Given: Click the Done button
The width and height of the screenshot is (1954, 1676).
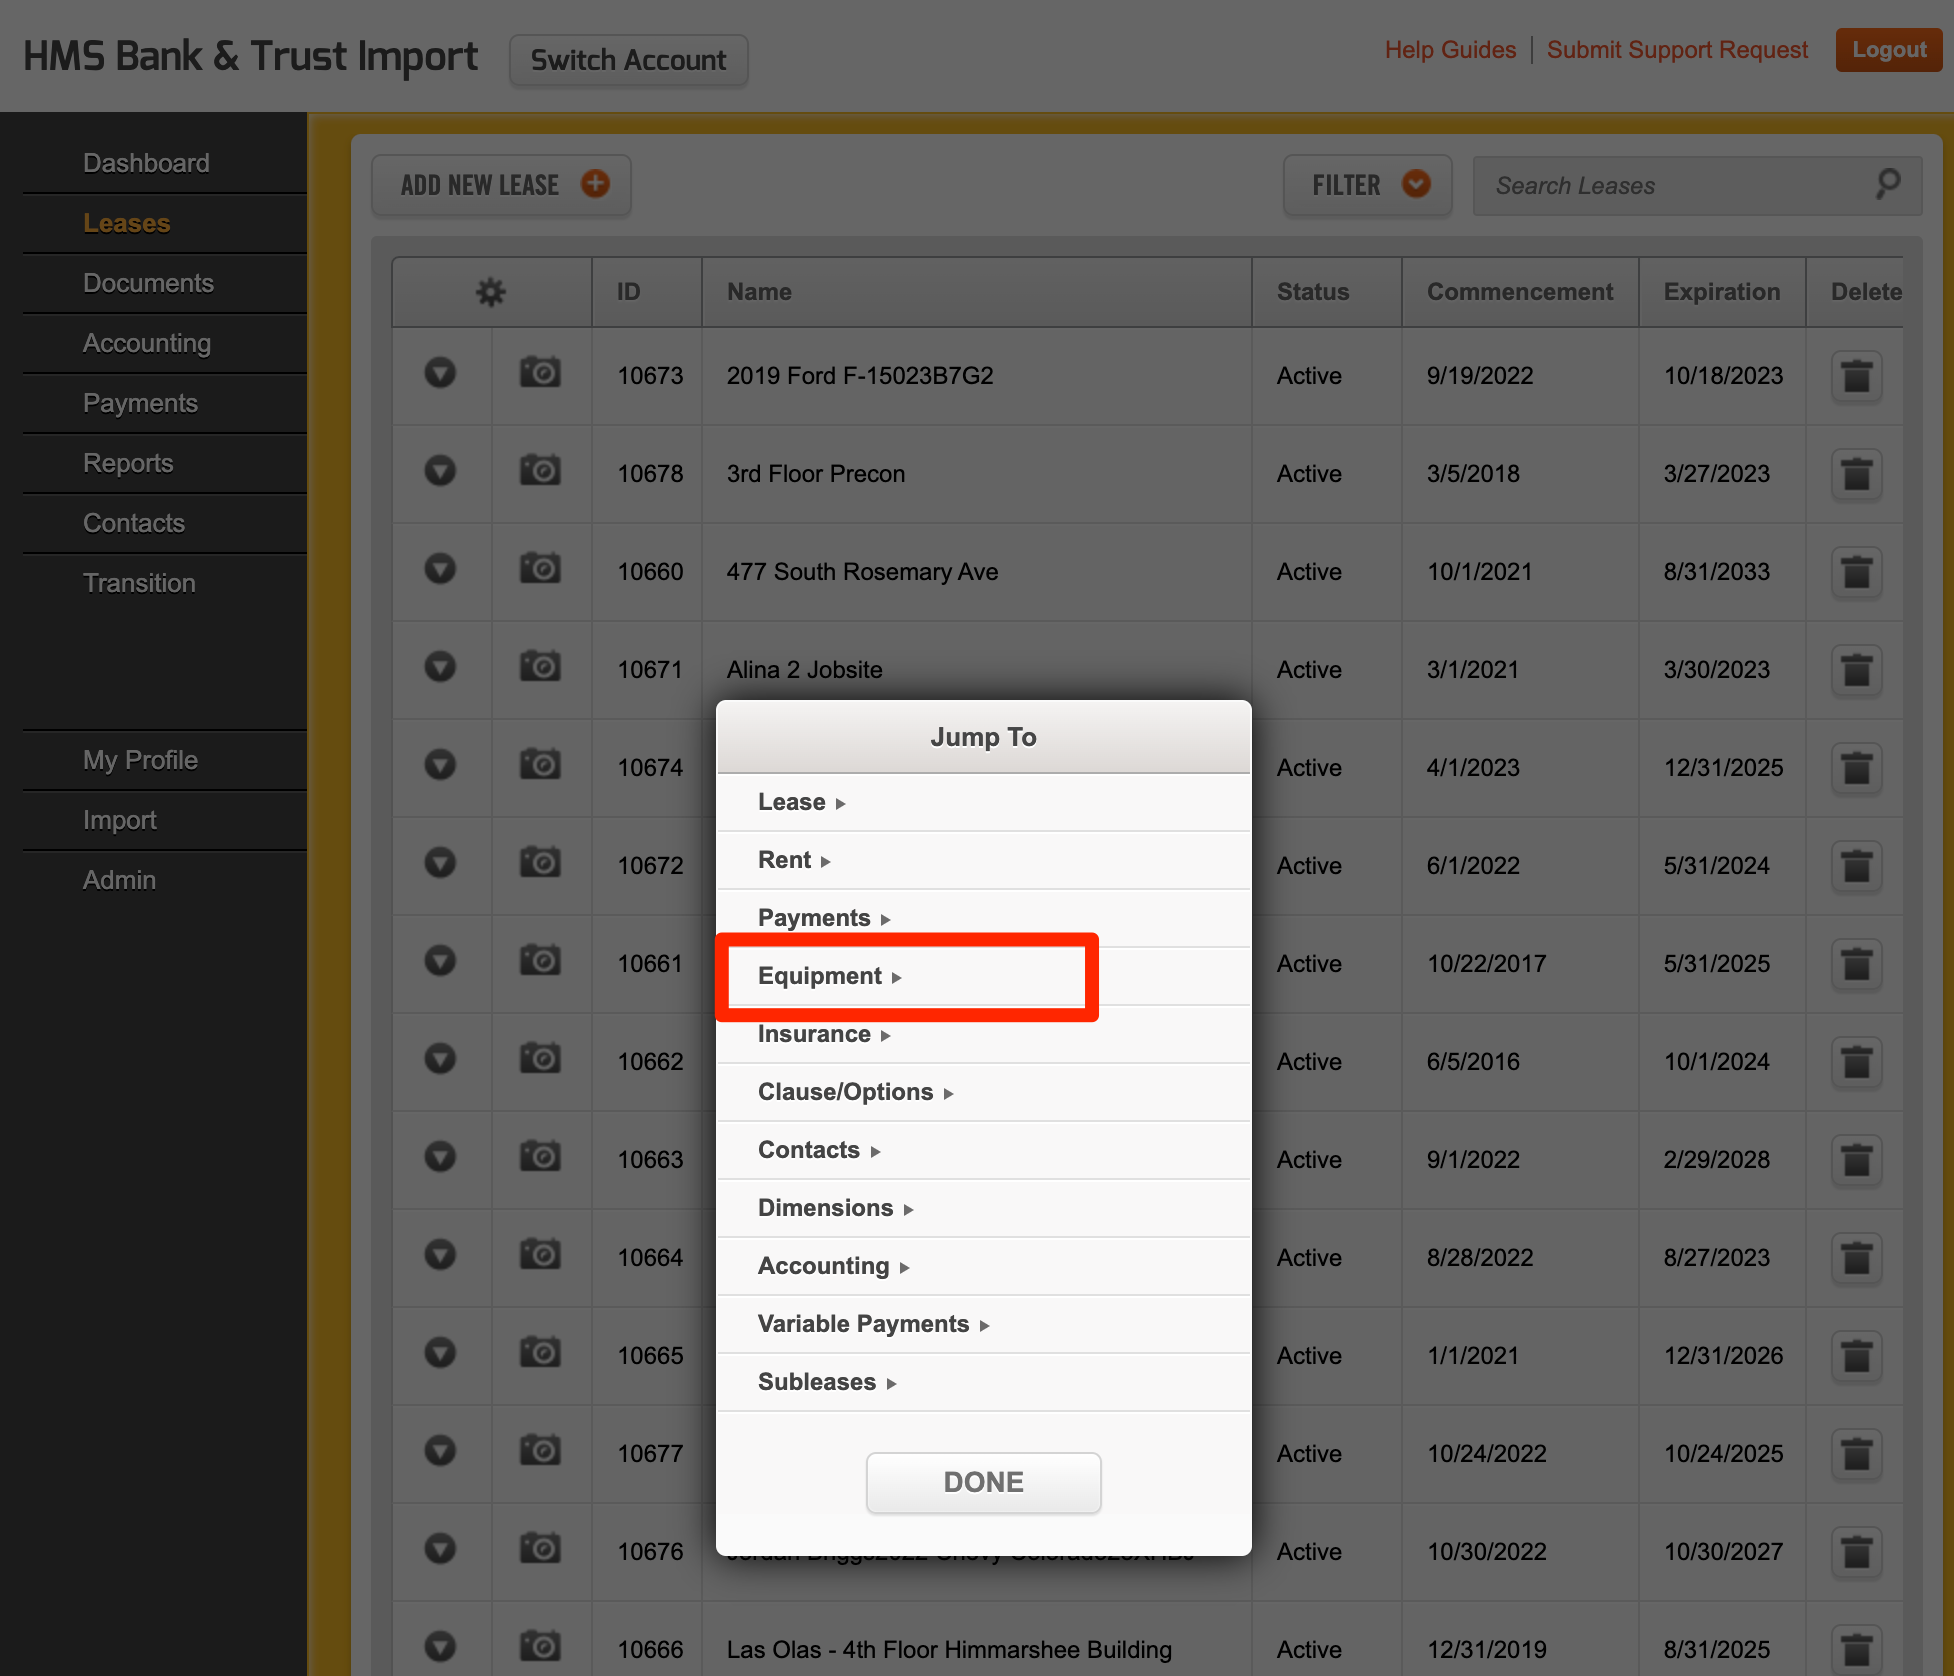Looking at the screenshot, I should 983,1482.
